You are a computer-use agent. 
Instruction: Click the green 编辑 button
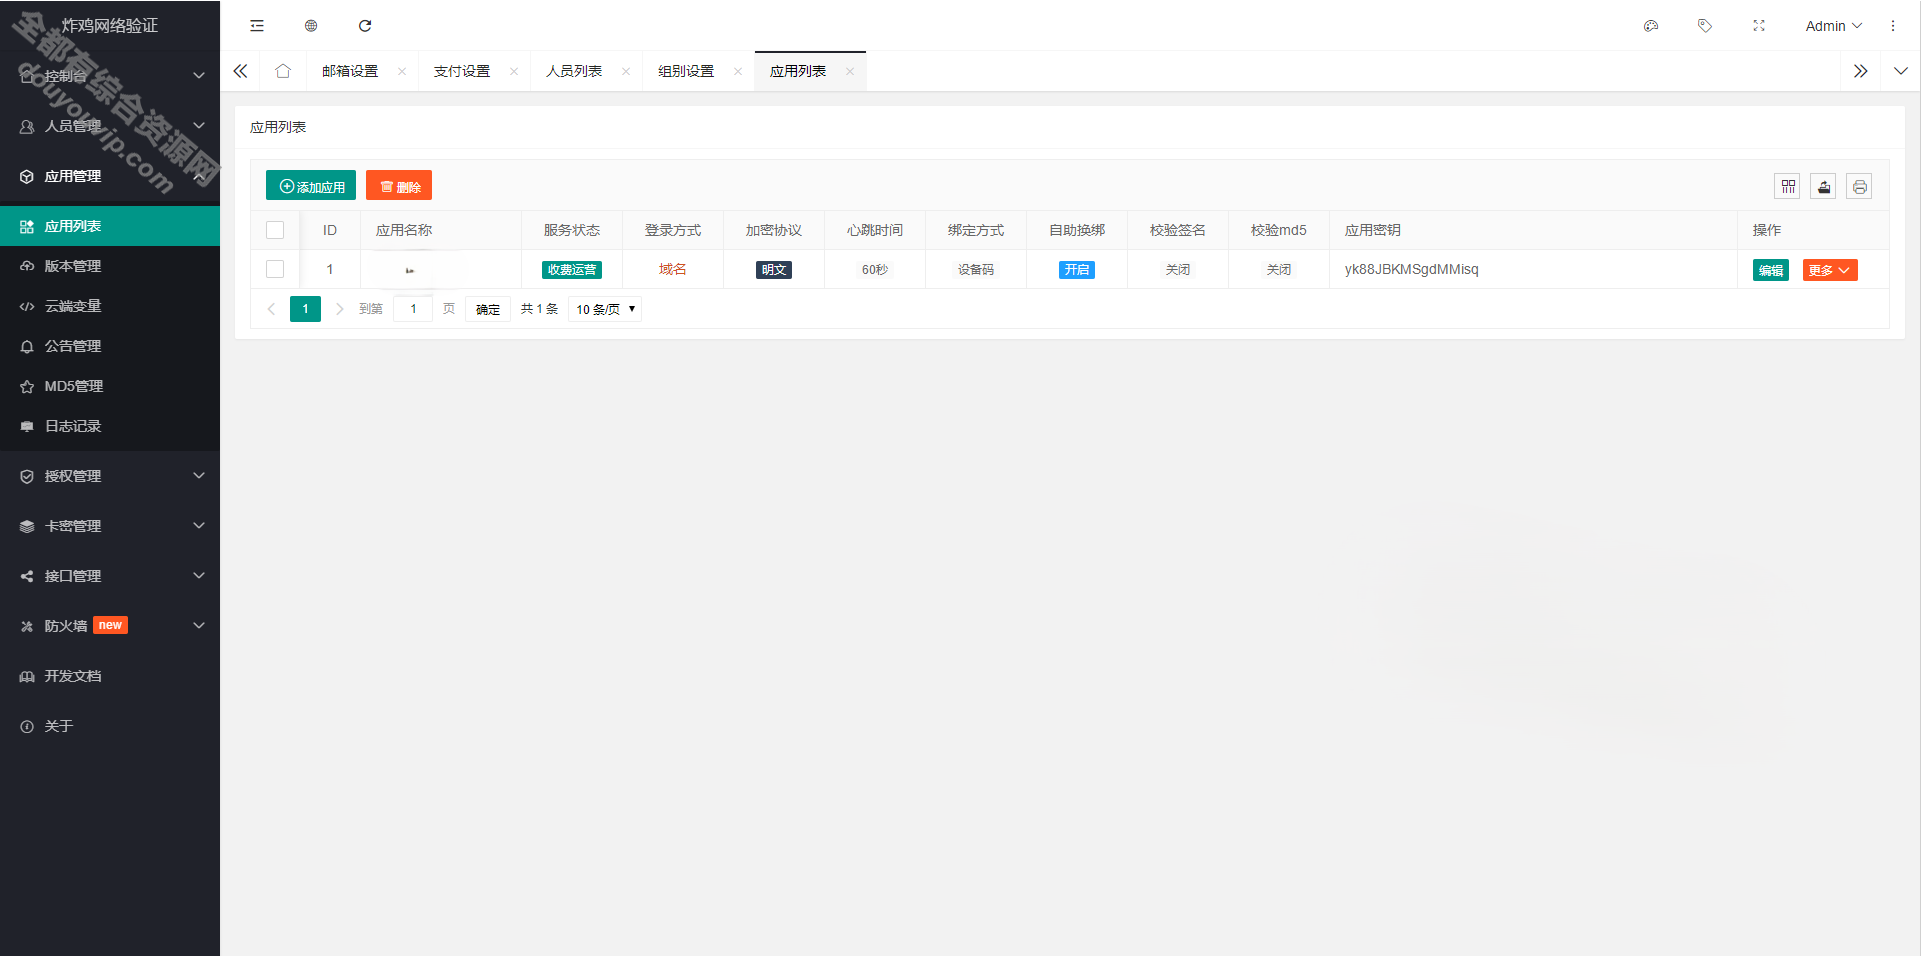coord(1771,270)
